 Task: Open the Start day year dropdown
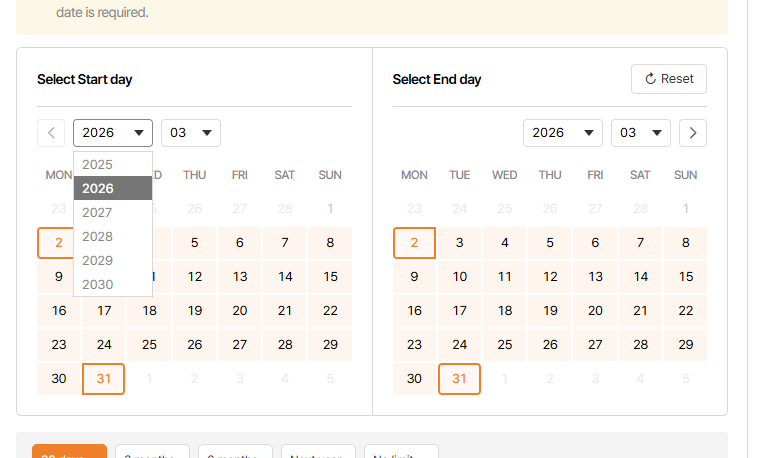[x=113, y=133]
